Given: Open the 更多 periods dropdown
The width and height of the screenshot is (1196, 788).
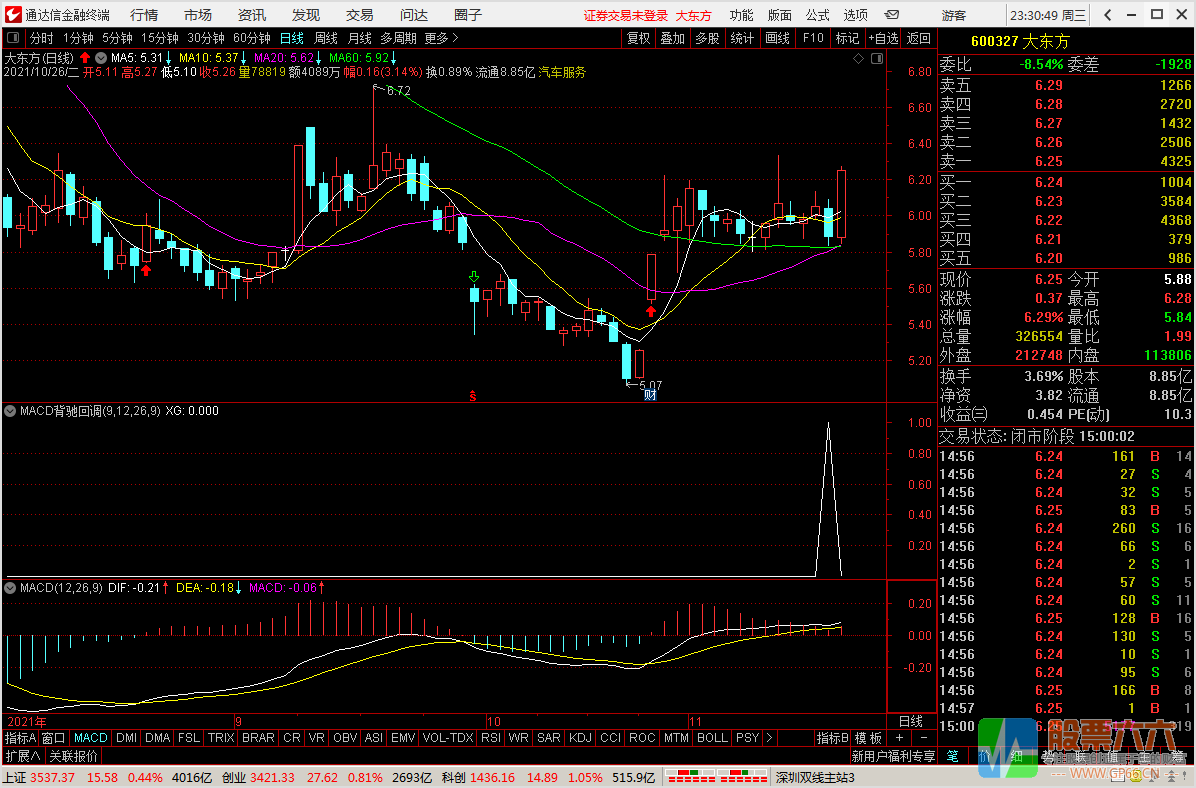Looking at the screenshot, I should click(x=442, y=38).
